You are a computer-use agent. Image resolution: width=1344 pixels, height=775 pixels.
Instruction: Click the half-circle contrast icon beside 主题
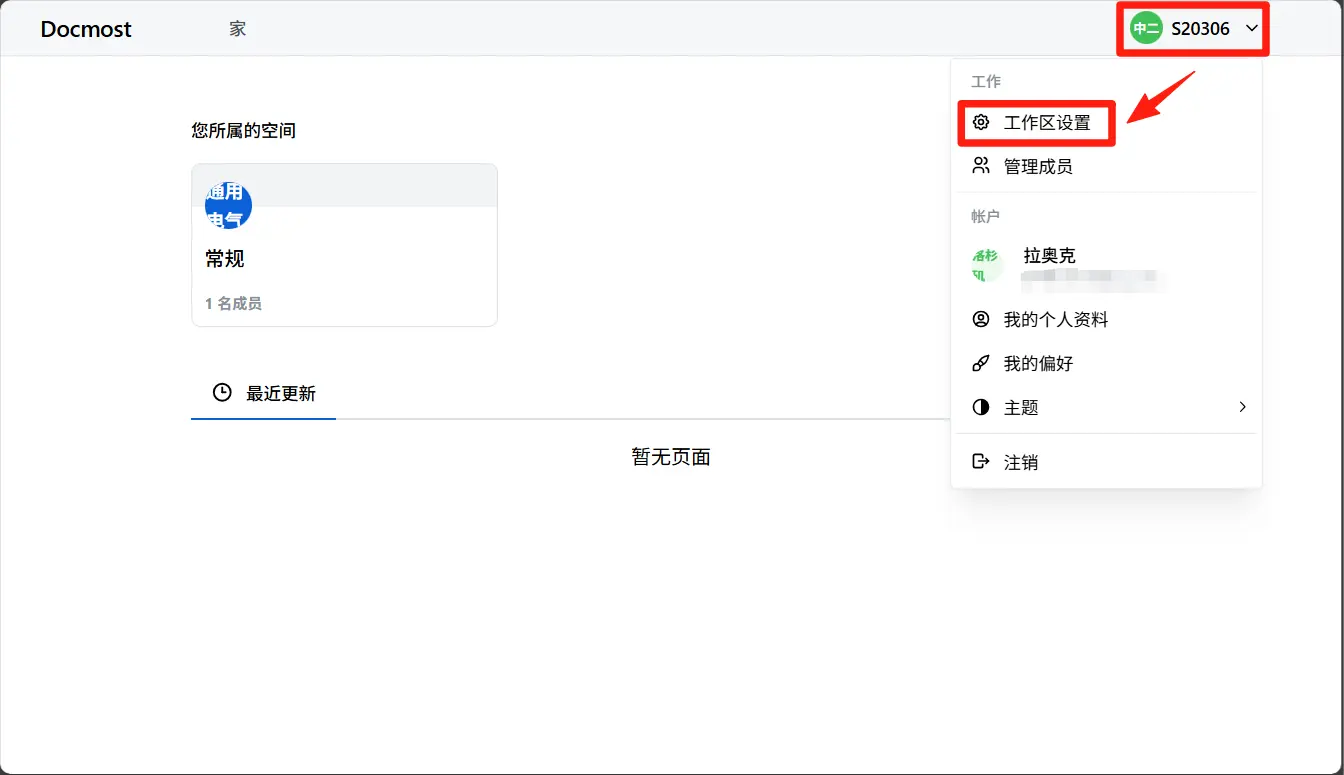(981, 408)
